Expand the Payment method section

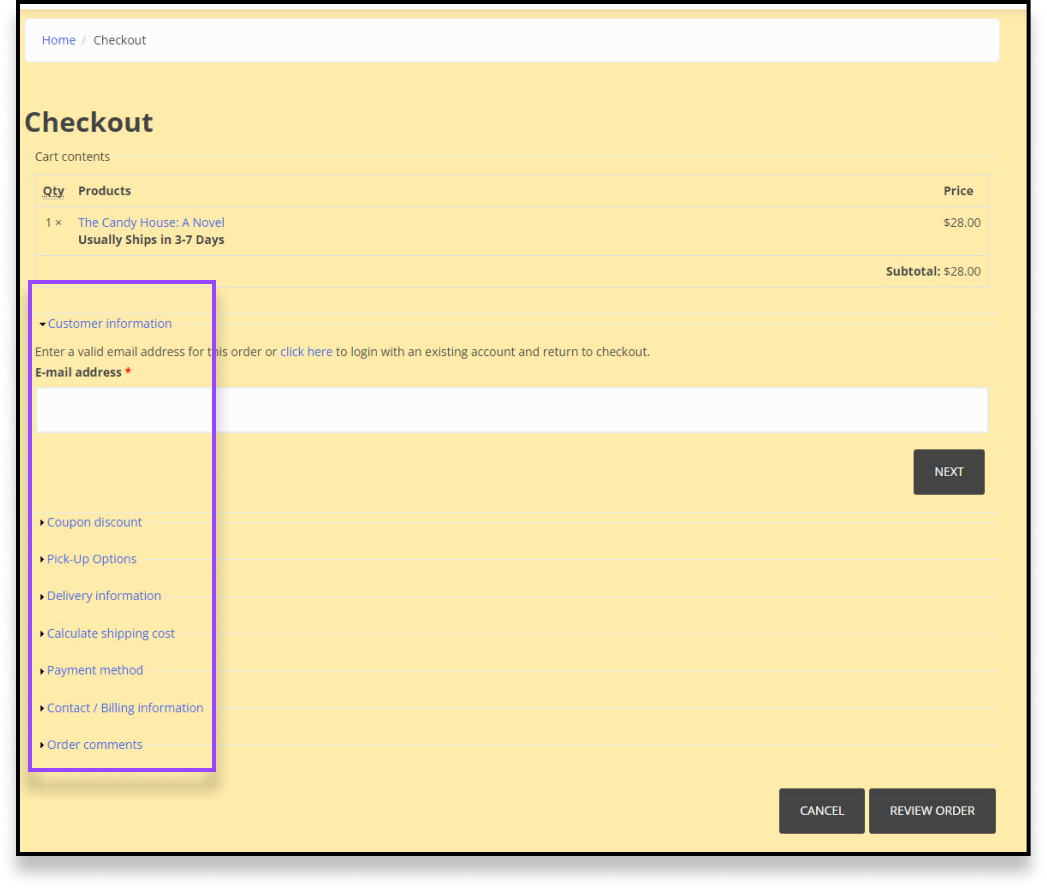click(x=95, y=669)
